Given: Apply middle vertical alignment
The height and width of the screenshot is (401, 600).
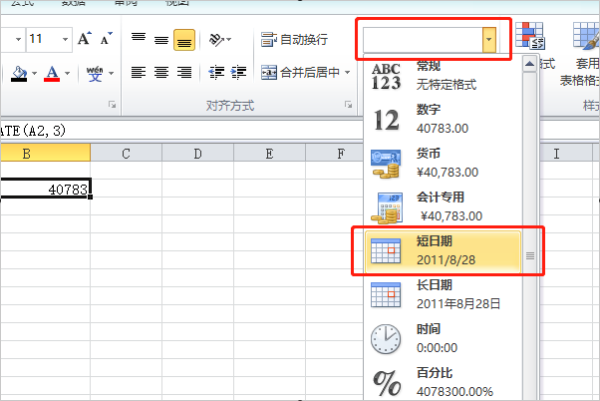Looking at the screenshot, I should pyautogui.click(x=161, y=39).
